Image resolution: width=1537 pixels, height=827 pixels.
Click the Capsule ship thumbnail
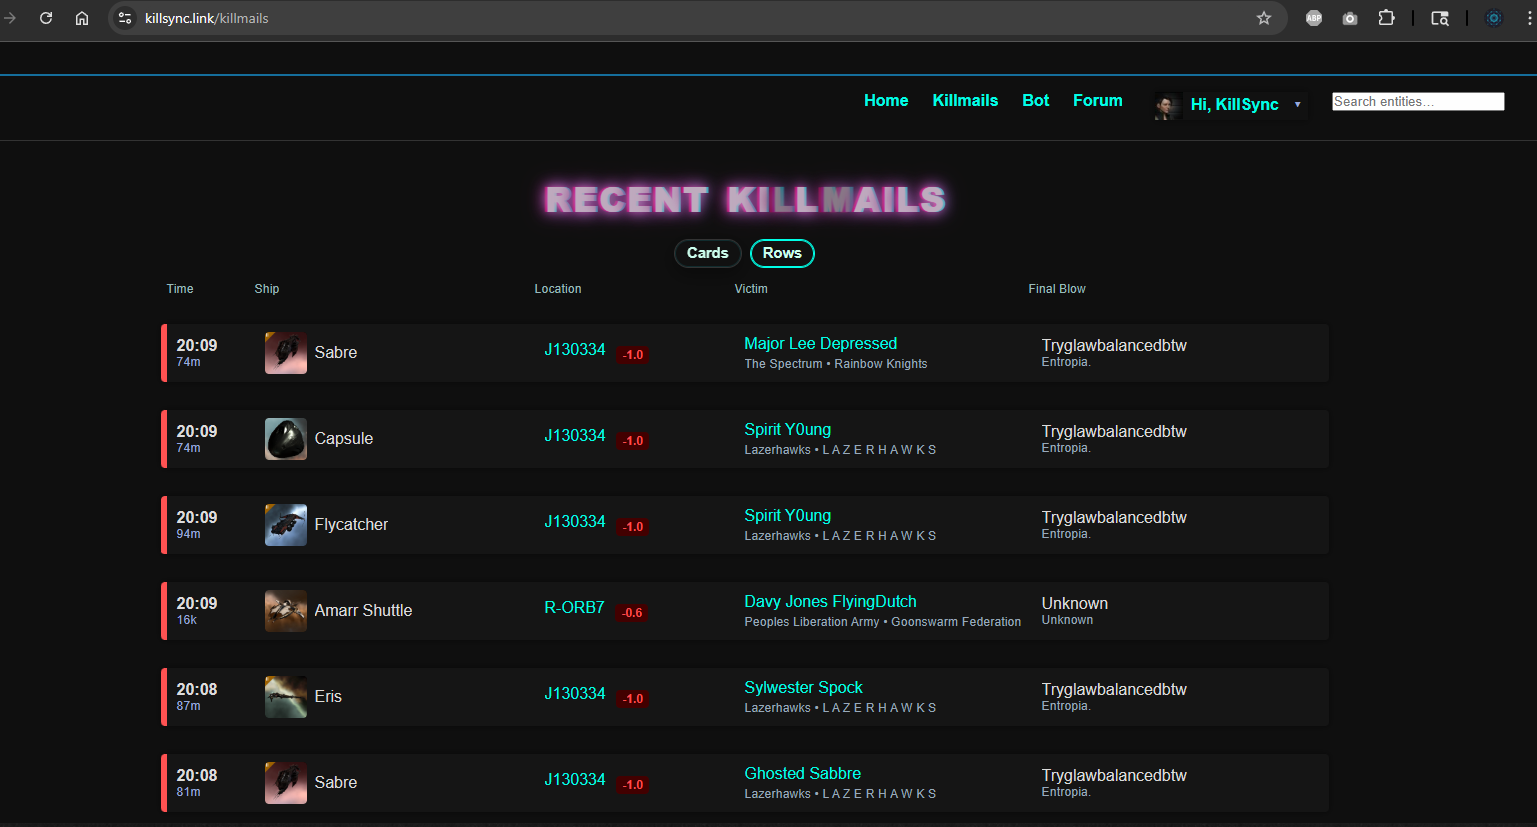click(x=285, y=439)
